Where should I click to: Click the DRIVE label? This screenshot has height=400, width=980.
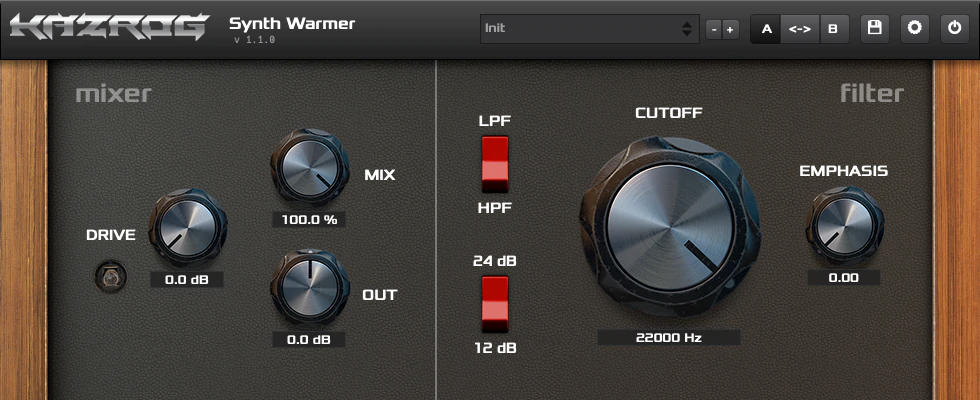click(x=111, y=235)
